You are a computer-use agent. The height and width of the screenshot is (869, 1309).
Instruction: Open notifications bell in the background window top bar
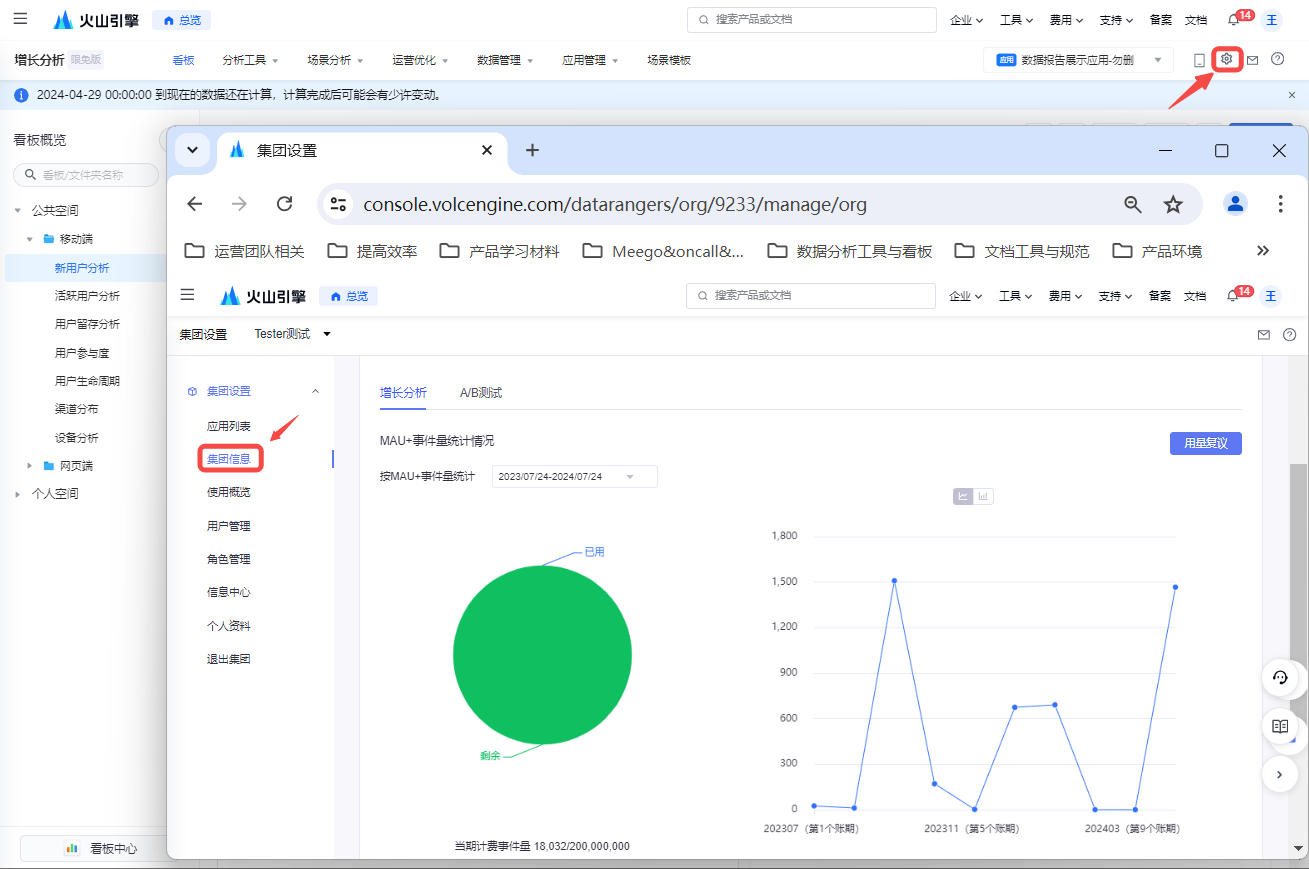point(1233,20)
